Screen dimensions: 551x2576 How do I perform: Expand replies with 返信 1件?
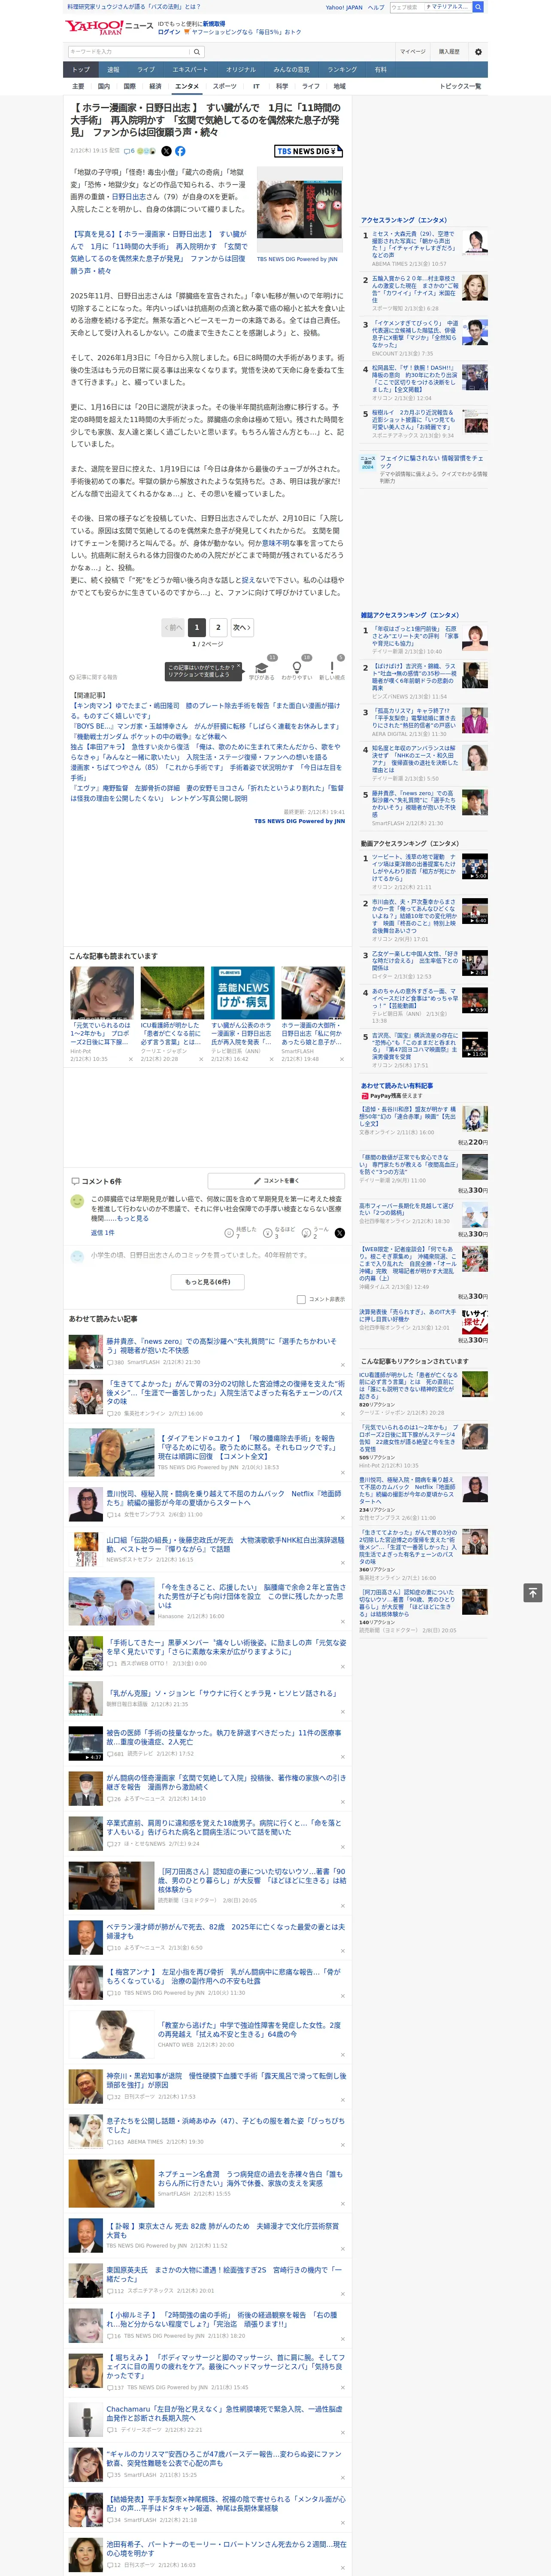coord(103,1232)
